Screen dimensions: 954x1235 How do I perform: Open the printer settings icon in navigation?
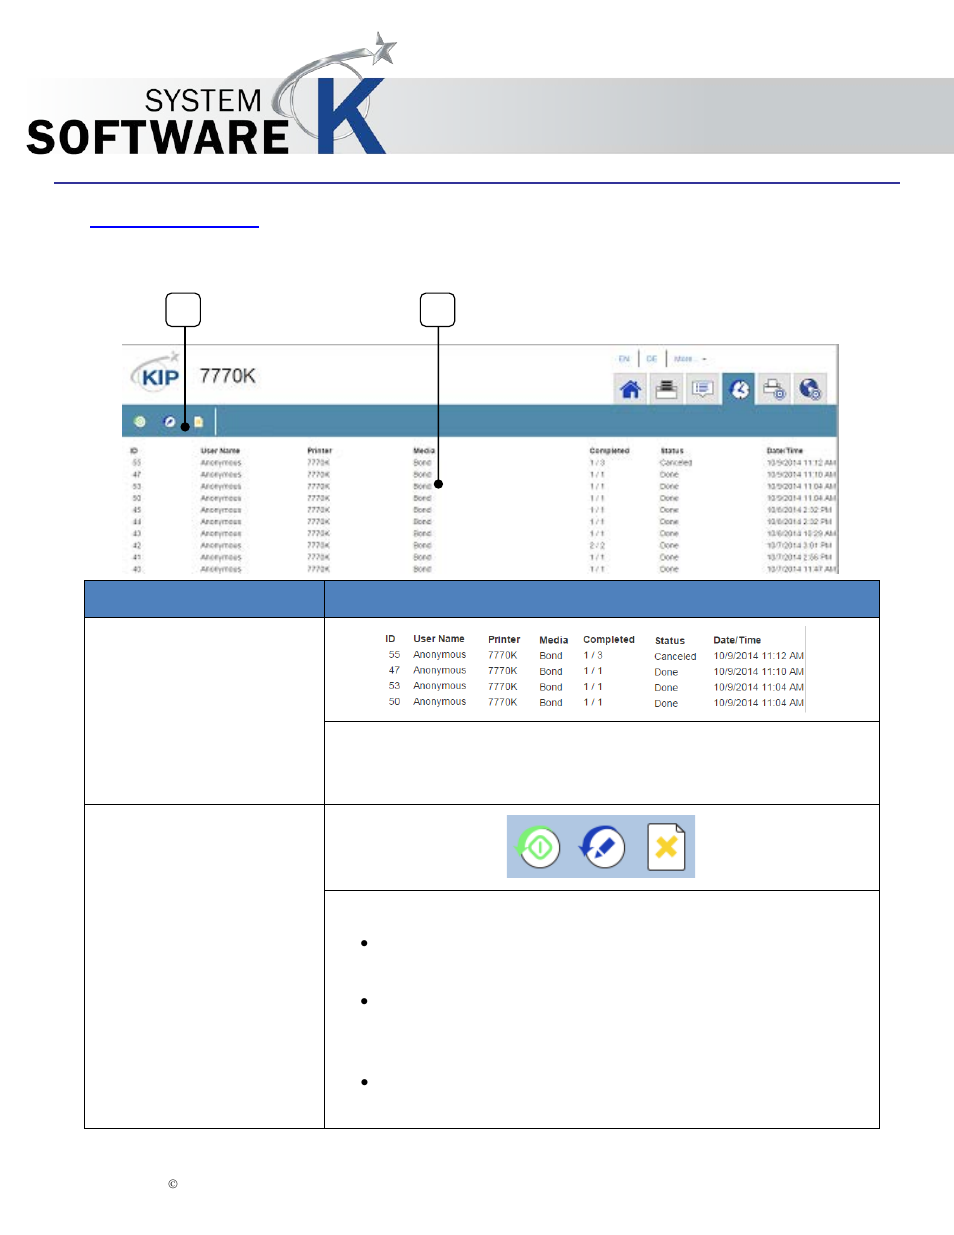click(775, 389)
